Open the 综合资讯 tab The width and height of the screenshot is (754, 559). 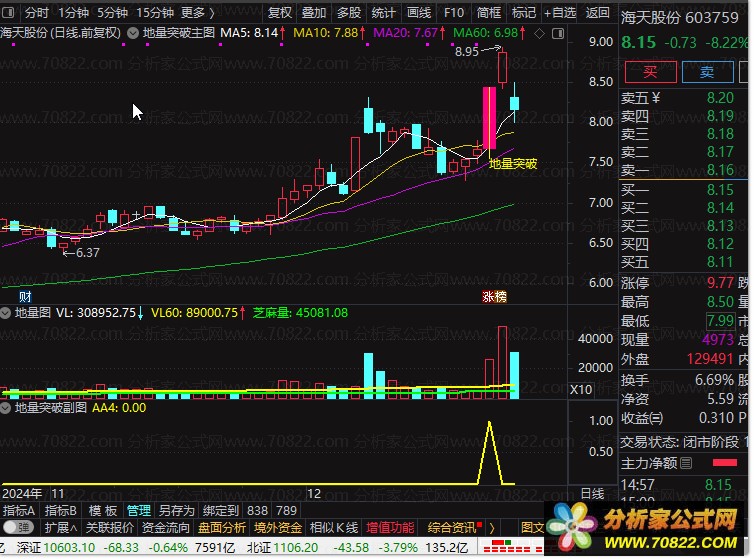452,528
